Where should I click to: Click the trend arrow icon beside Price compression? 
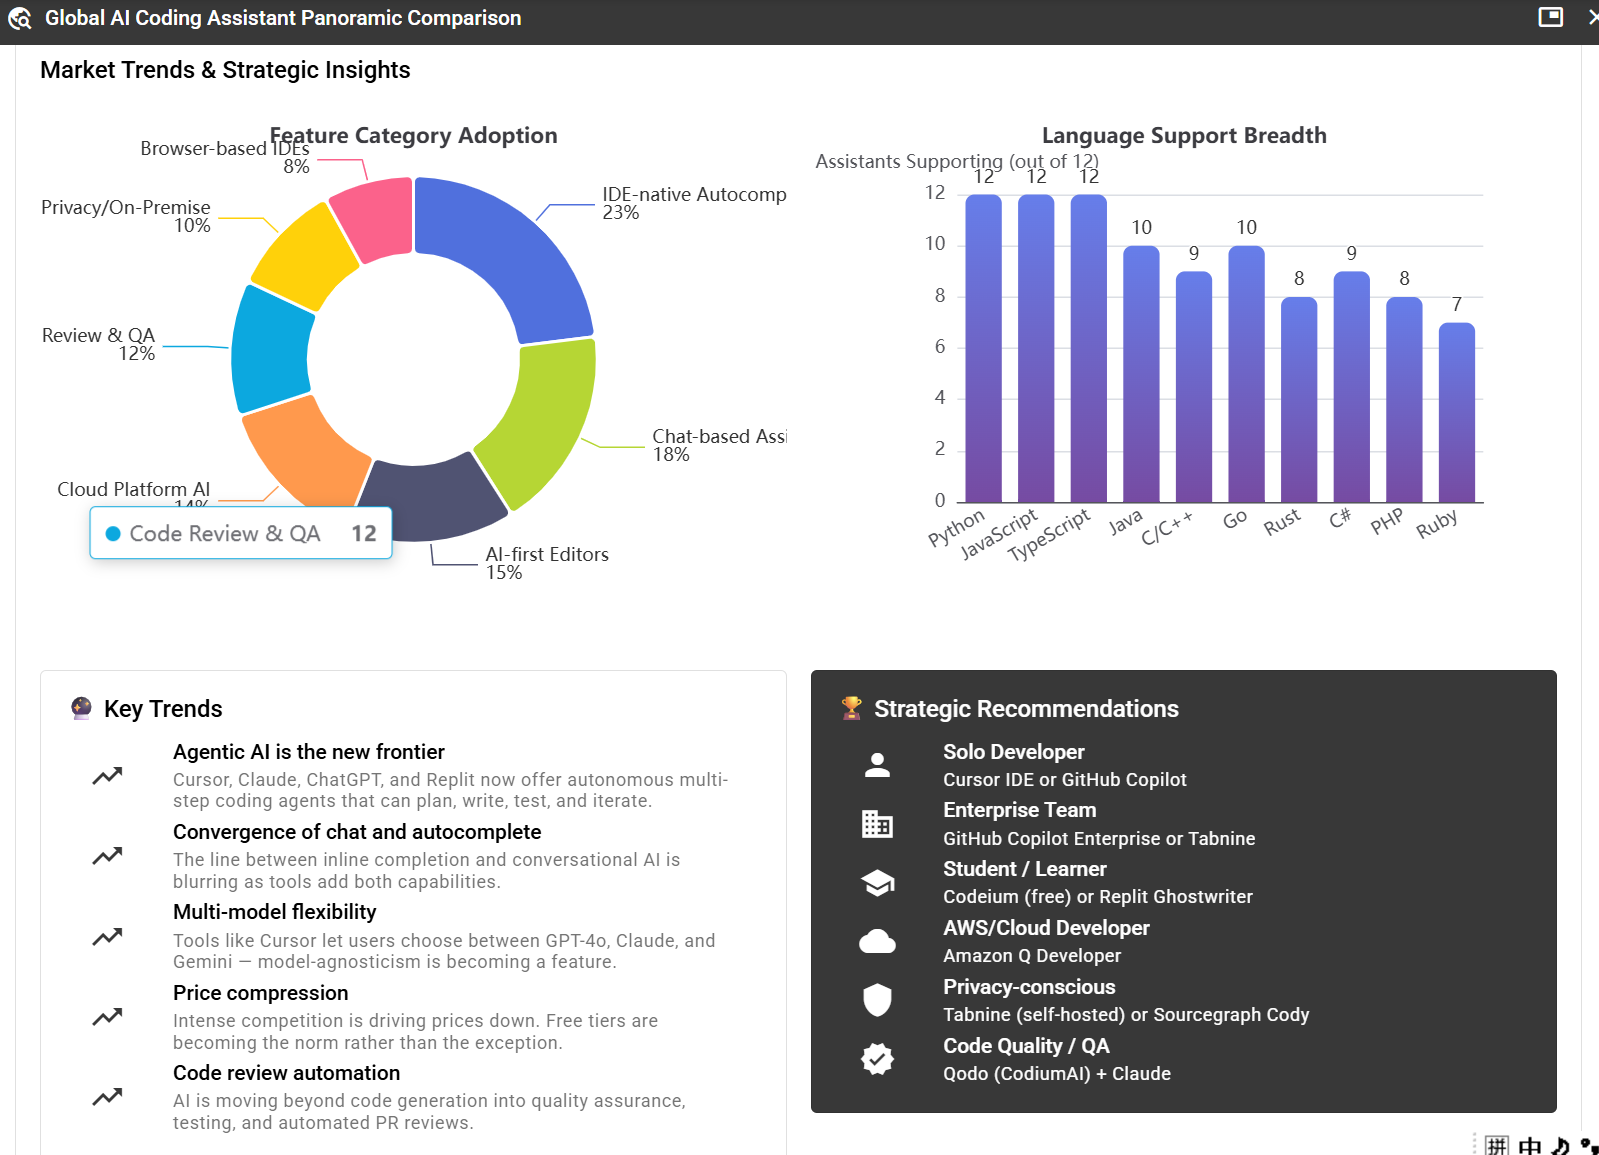(107, 1017)
